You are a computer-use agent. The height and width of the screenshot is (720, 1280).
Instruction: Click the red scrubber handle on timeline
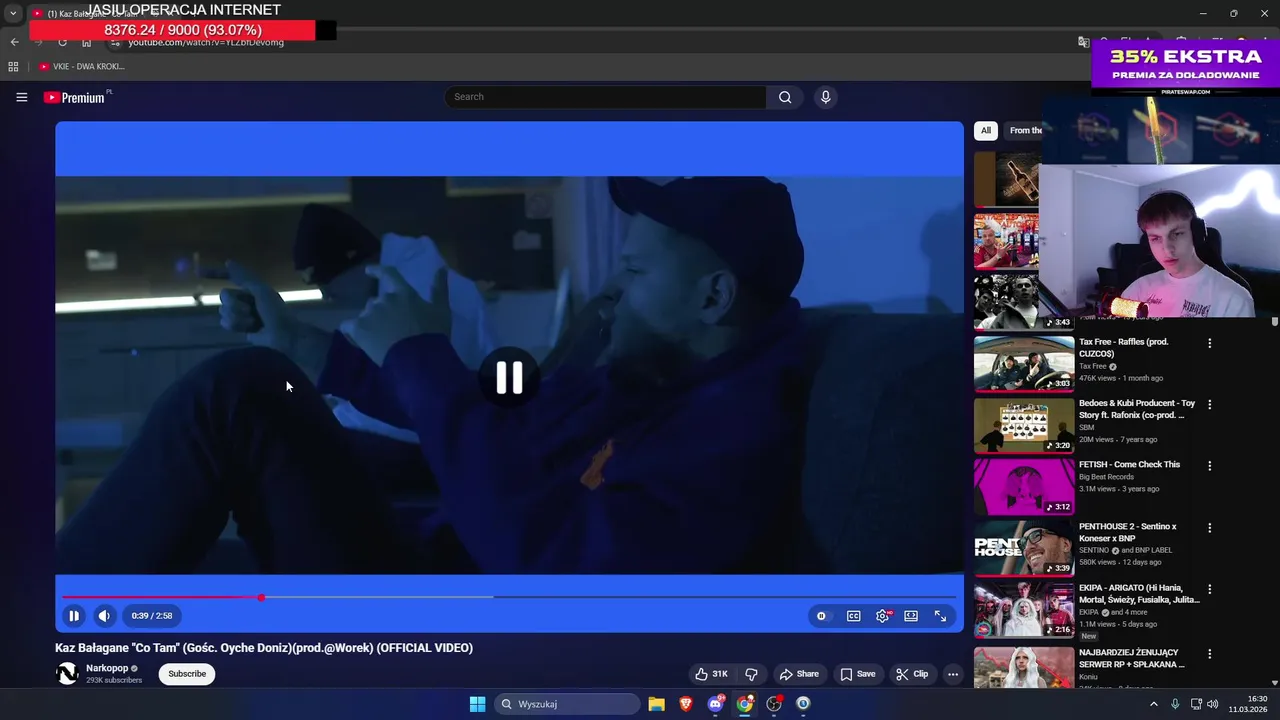click(261, 597)
